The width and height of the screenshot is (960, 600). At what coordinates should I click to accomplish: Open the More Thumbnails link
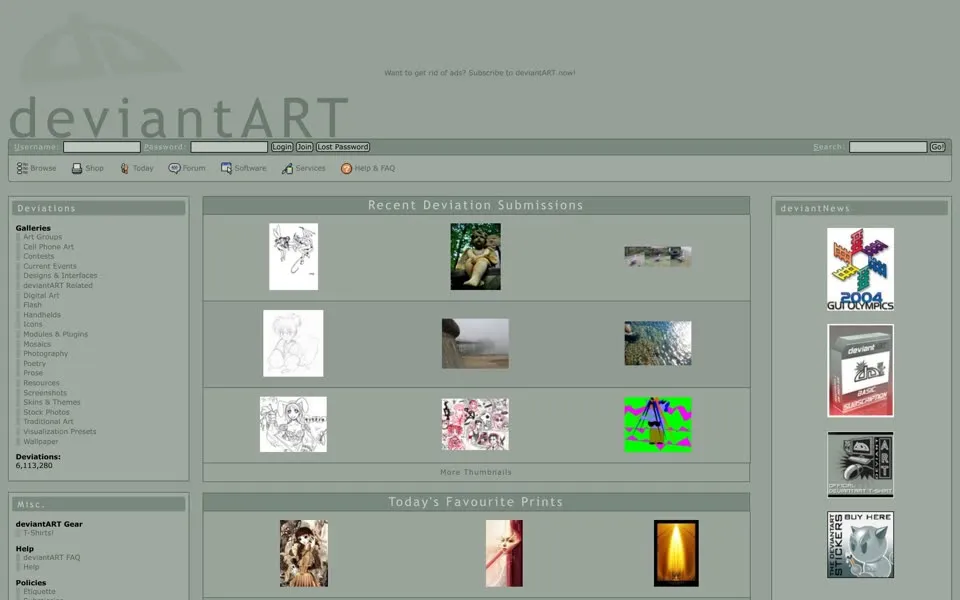click(476, 472)
